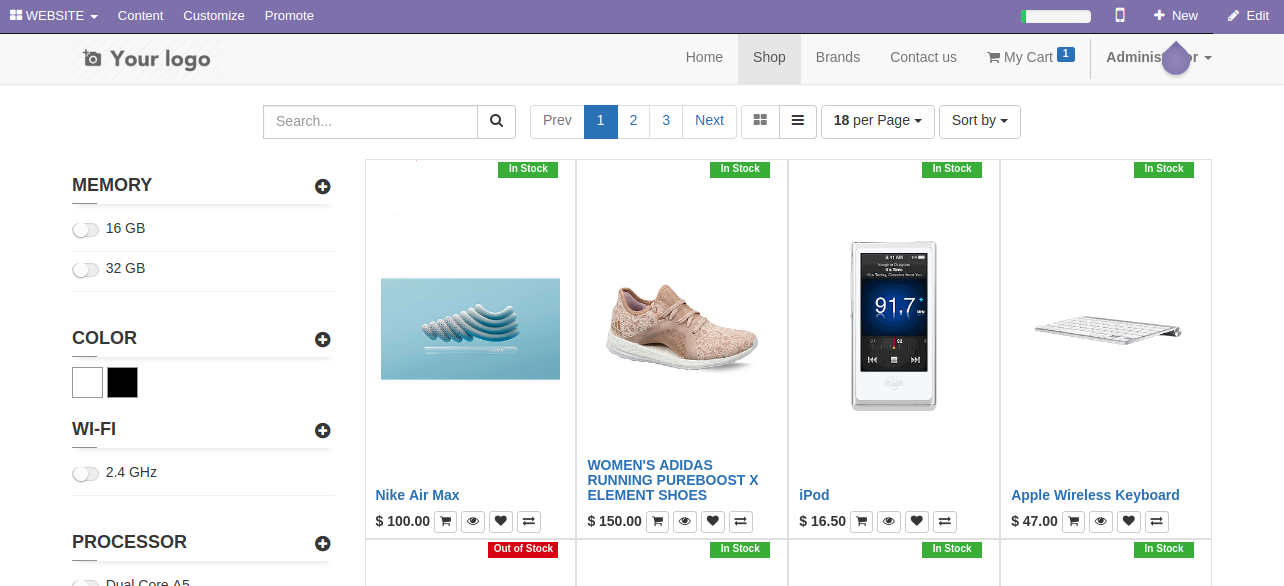Open the 18 per Page dropdown

[877, 121]
